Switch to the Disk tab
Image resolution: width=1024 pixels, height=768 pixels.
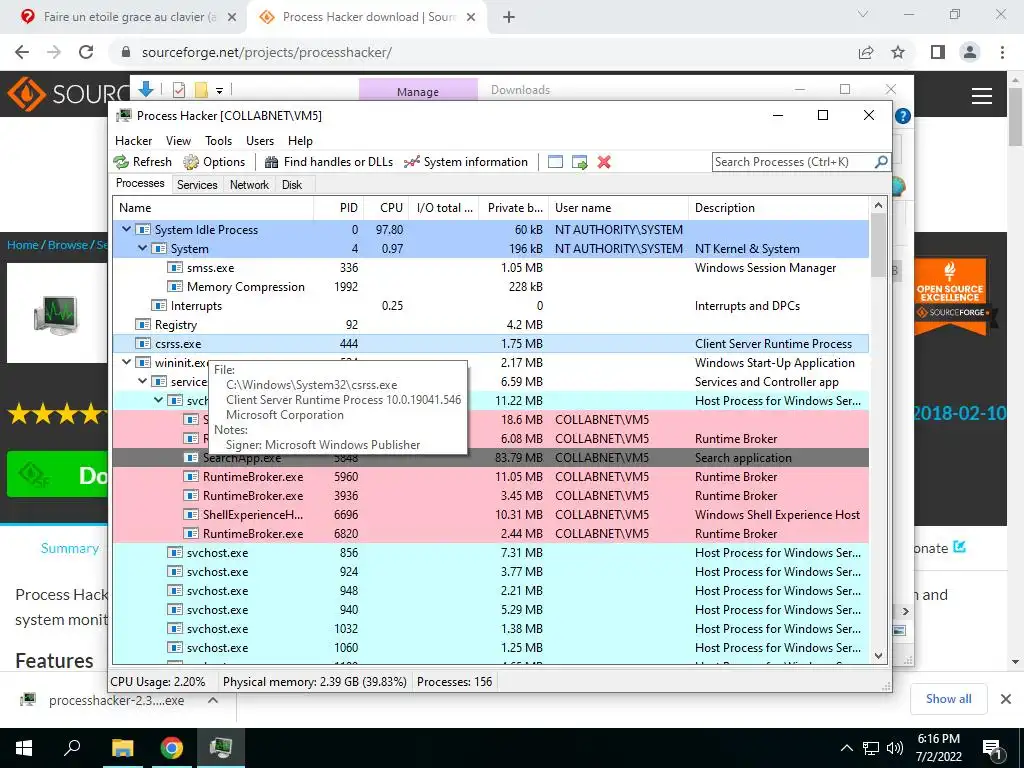[292, 185]
